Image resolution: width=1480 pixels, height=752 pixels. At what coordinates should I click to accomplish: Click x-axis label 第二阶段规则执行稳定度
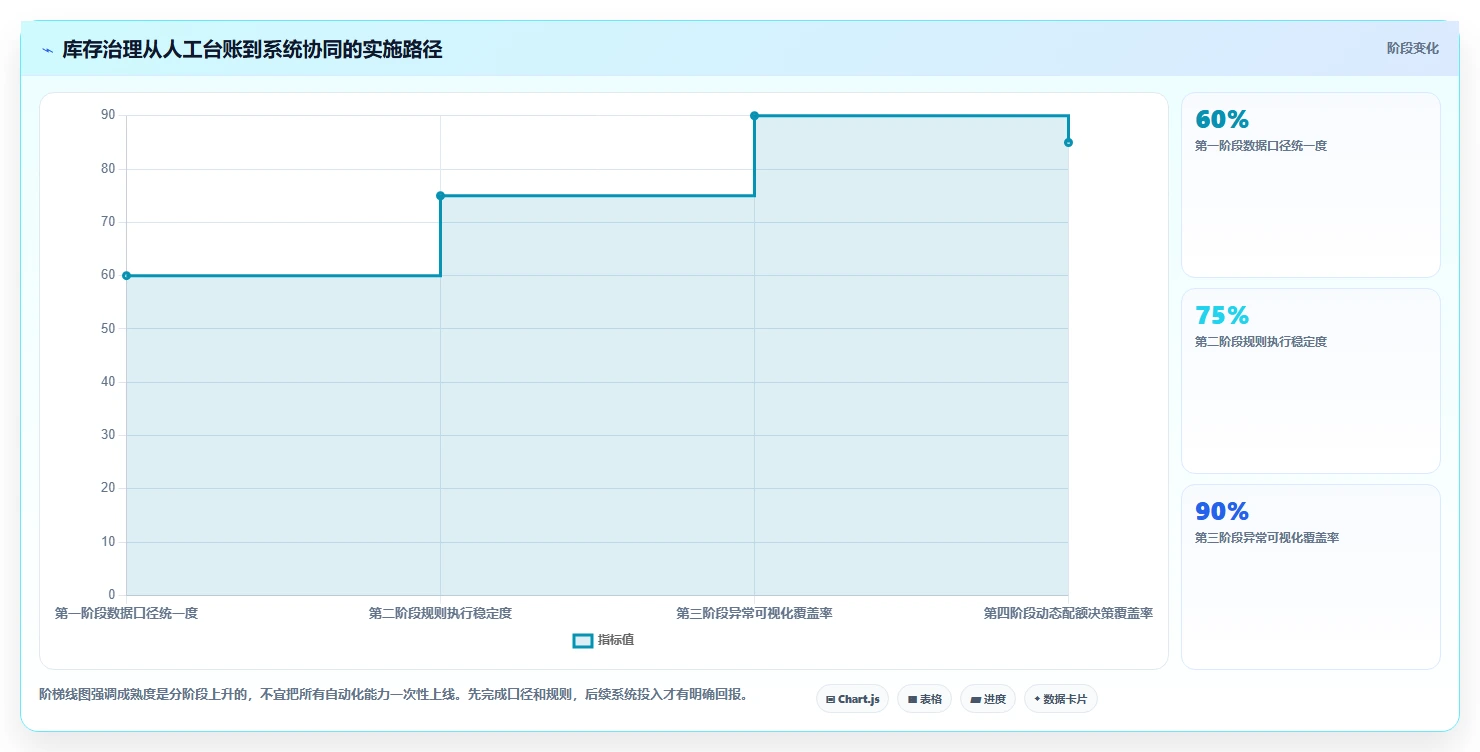coord(440,613)
